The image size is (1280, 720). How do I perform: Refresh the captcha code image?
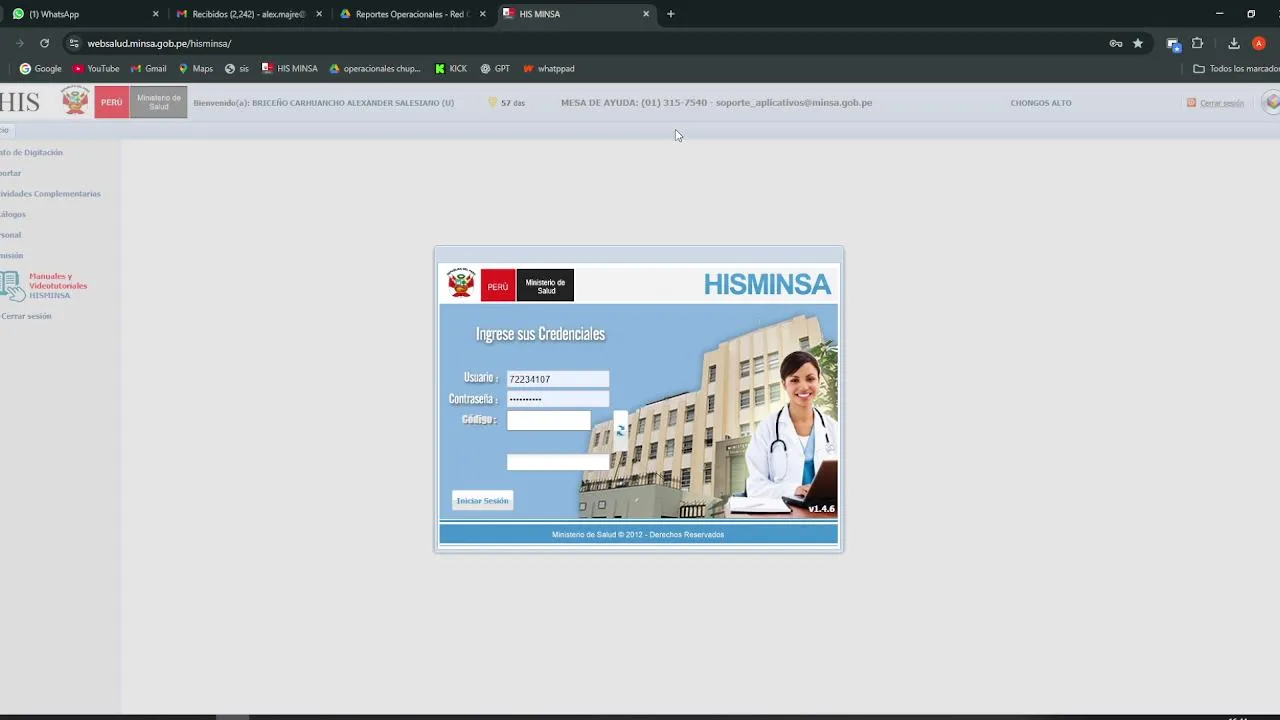click(620, 430)
